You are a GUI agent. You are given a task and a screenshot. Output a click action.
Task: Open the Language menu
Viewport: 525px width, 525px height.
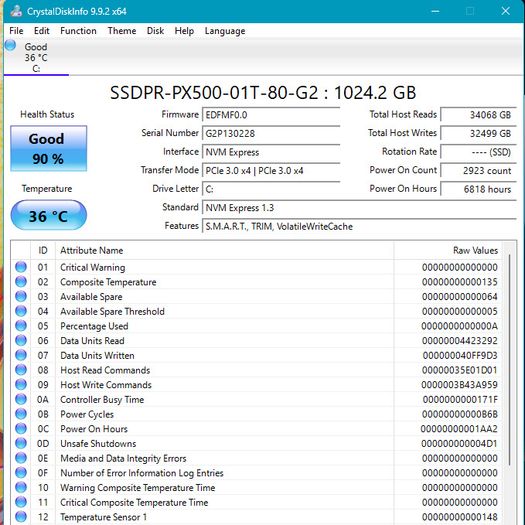coord(225,31)
